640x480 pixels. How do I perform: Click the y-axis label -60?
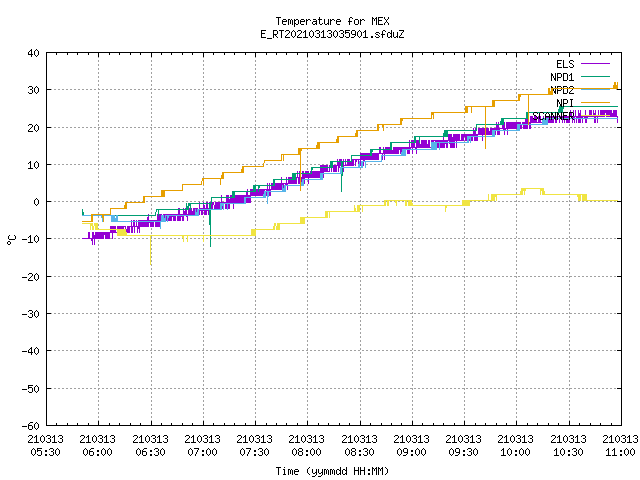click(x=31, y=426)
